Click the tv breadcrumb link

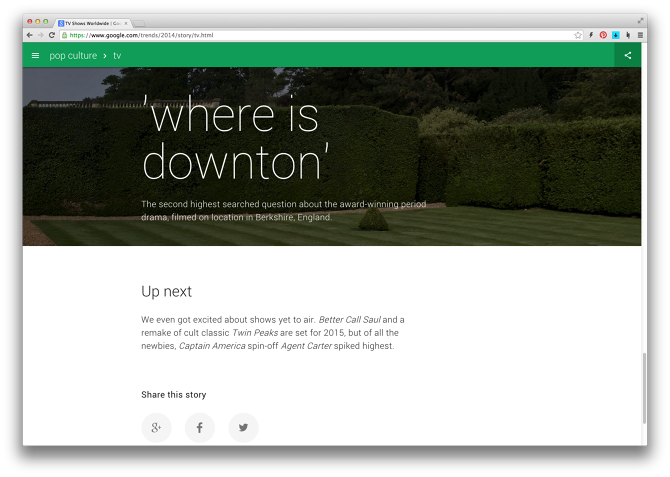click(x=117, y=55)
